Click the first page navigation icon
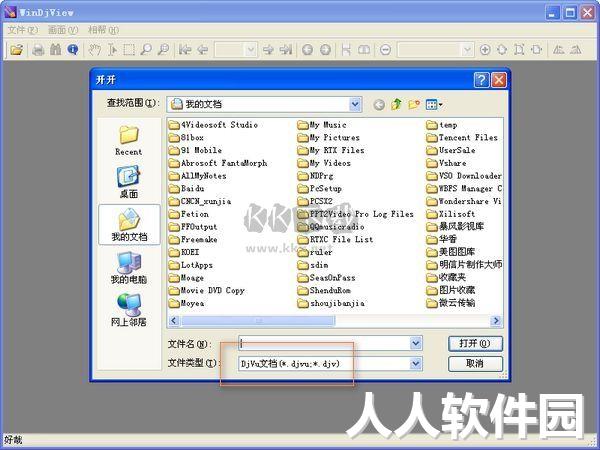 (x=185, y=50)
